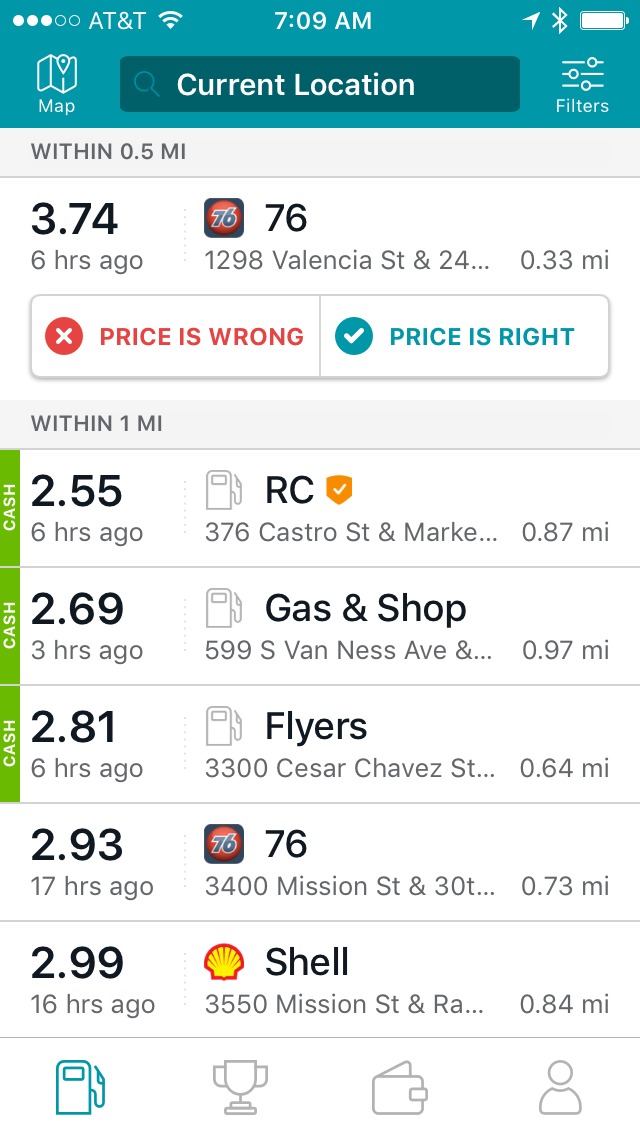Confirm the price is right

tap(464, 337)
